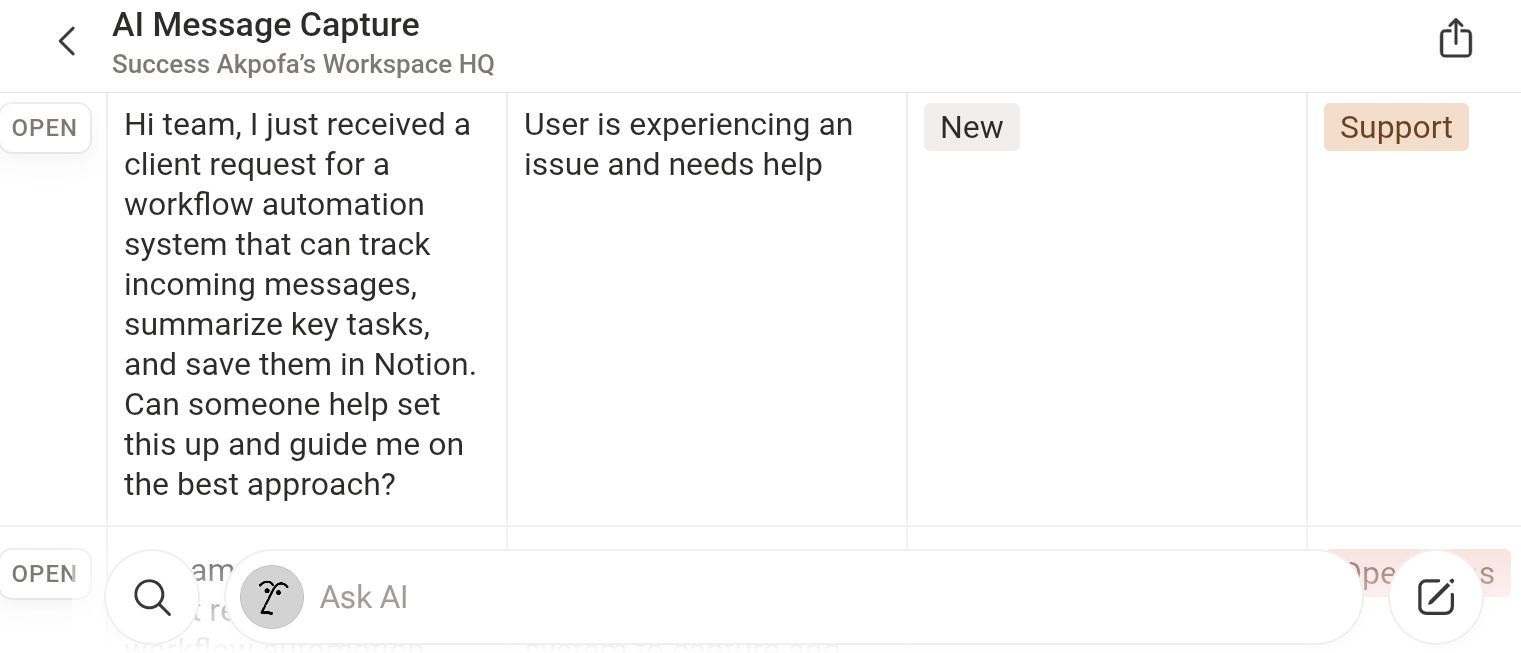This screenshot has width=1521, height=653.
Task: Open Success Akpofa's Workspace HQ breadcrumb
Action: pos(303,65)
